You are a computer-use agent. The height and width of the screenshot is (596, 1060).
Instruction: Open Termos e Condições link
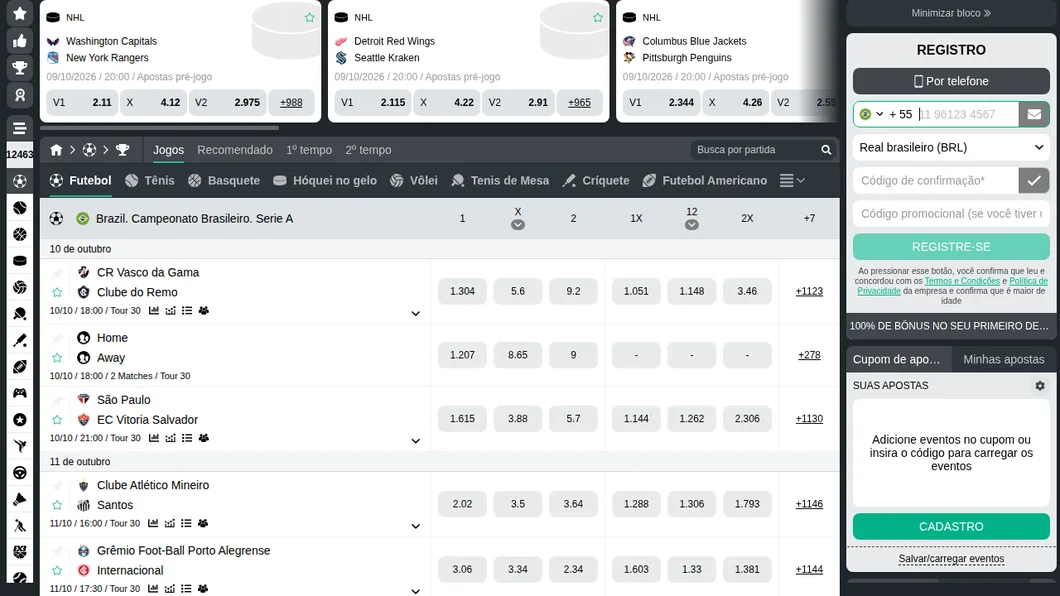(x=962, y=281)
